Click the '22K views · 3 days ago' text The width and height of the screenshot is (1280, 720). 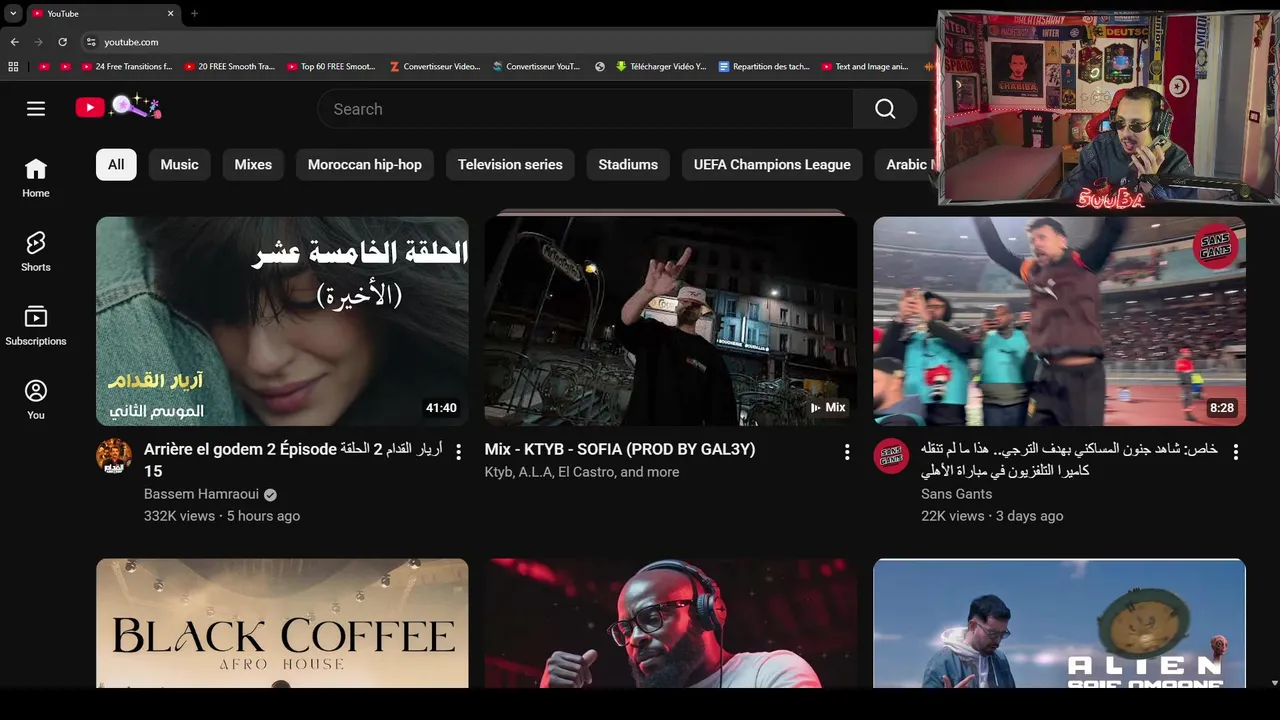[x=992, y=516]
